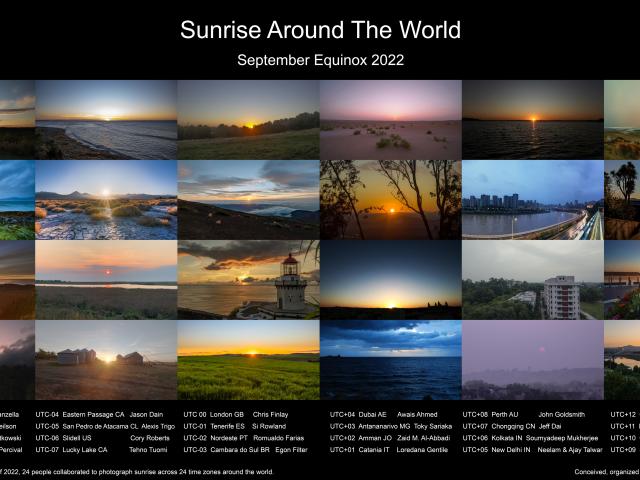Open the salt flats sunrise photo with mountains
640x480 pixels.
[x=106, y=200]
